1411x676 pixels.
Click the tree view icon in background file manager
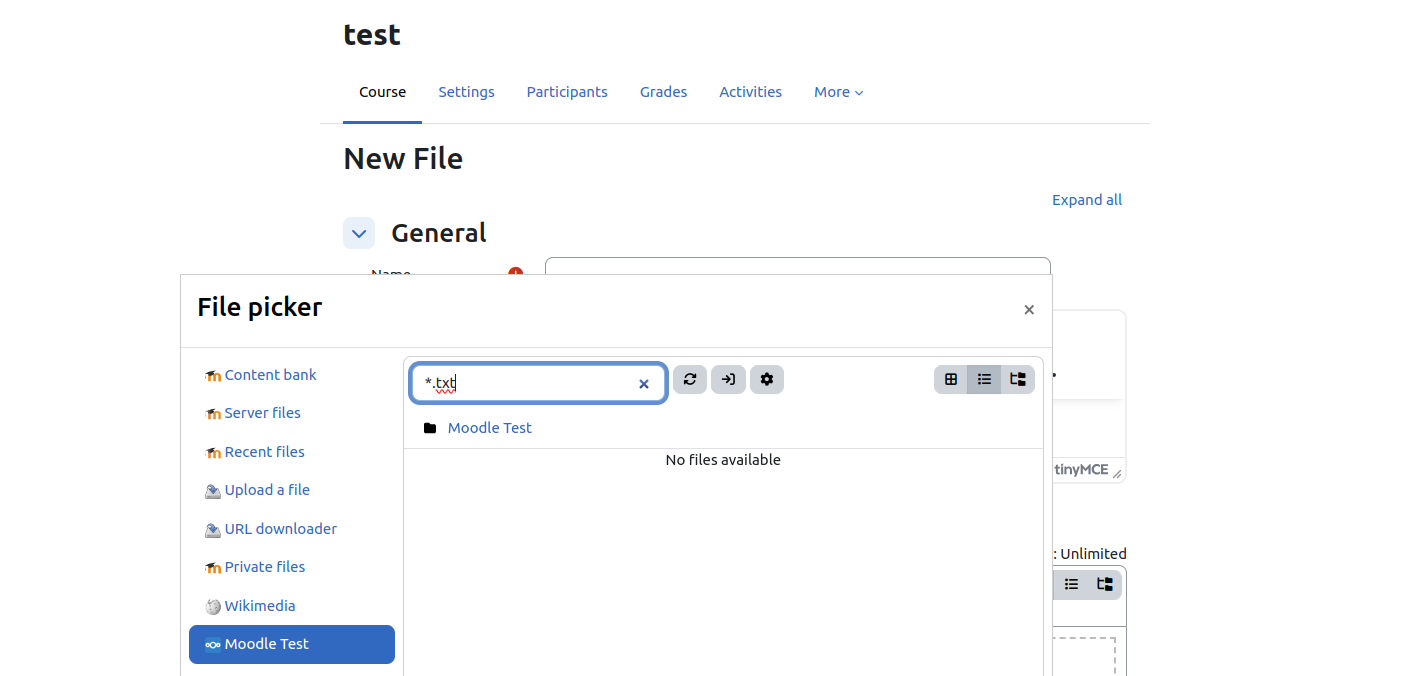click(1105, 584)
